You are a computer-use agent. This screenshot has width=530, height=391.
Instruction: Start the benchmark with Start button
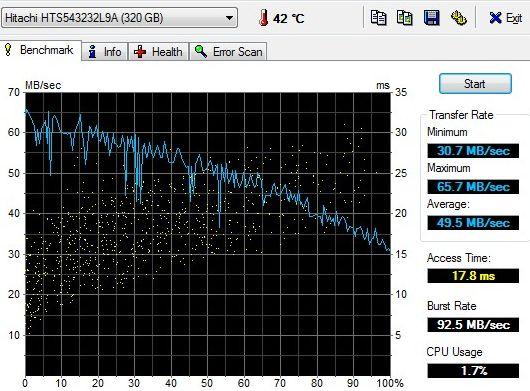(x=475, y=83)
